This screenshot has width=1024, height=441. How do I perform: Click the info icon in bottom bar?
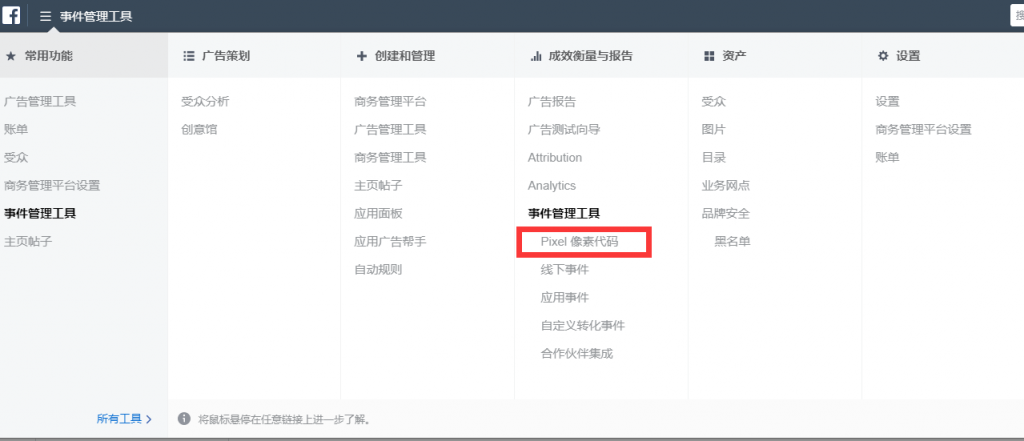click(x=184, y=418)
